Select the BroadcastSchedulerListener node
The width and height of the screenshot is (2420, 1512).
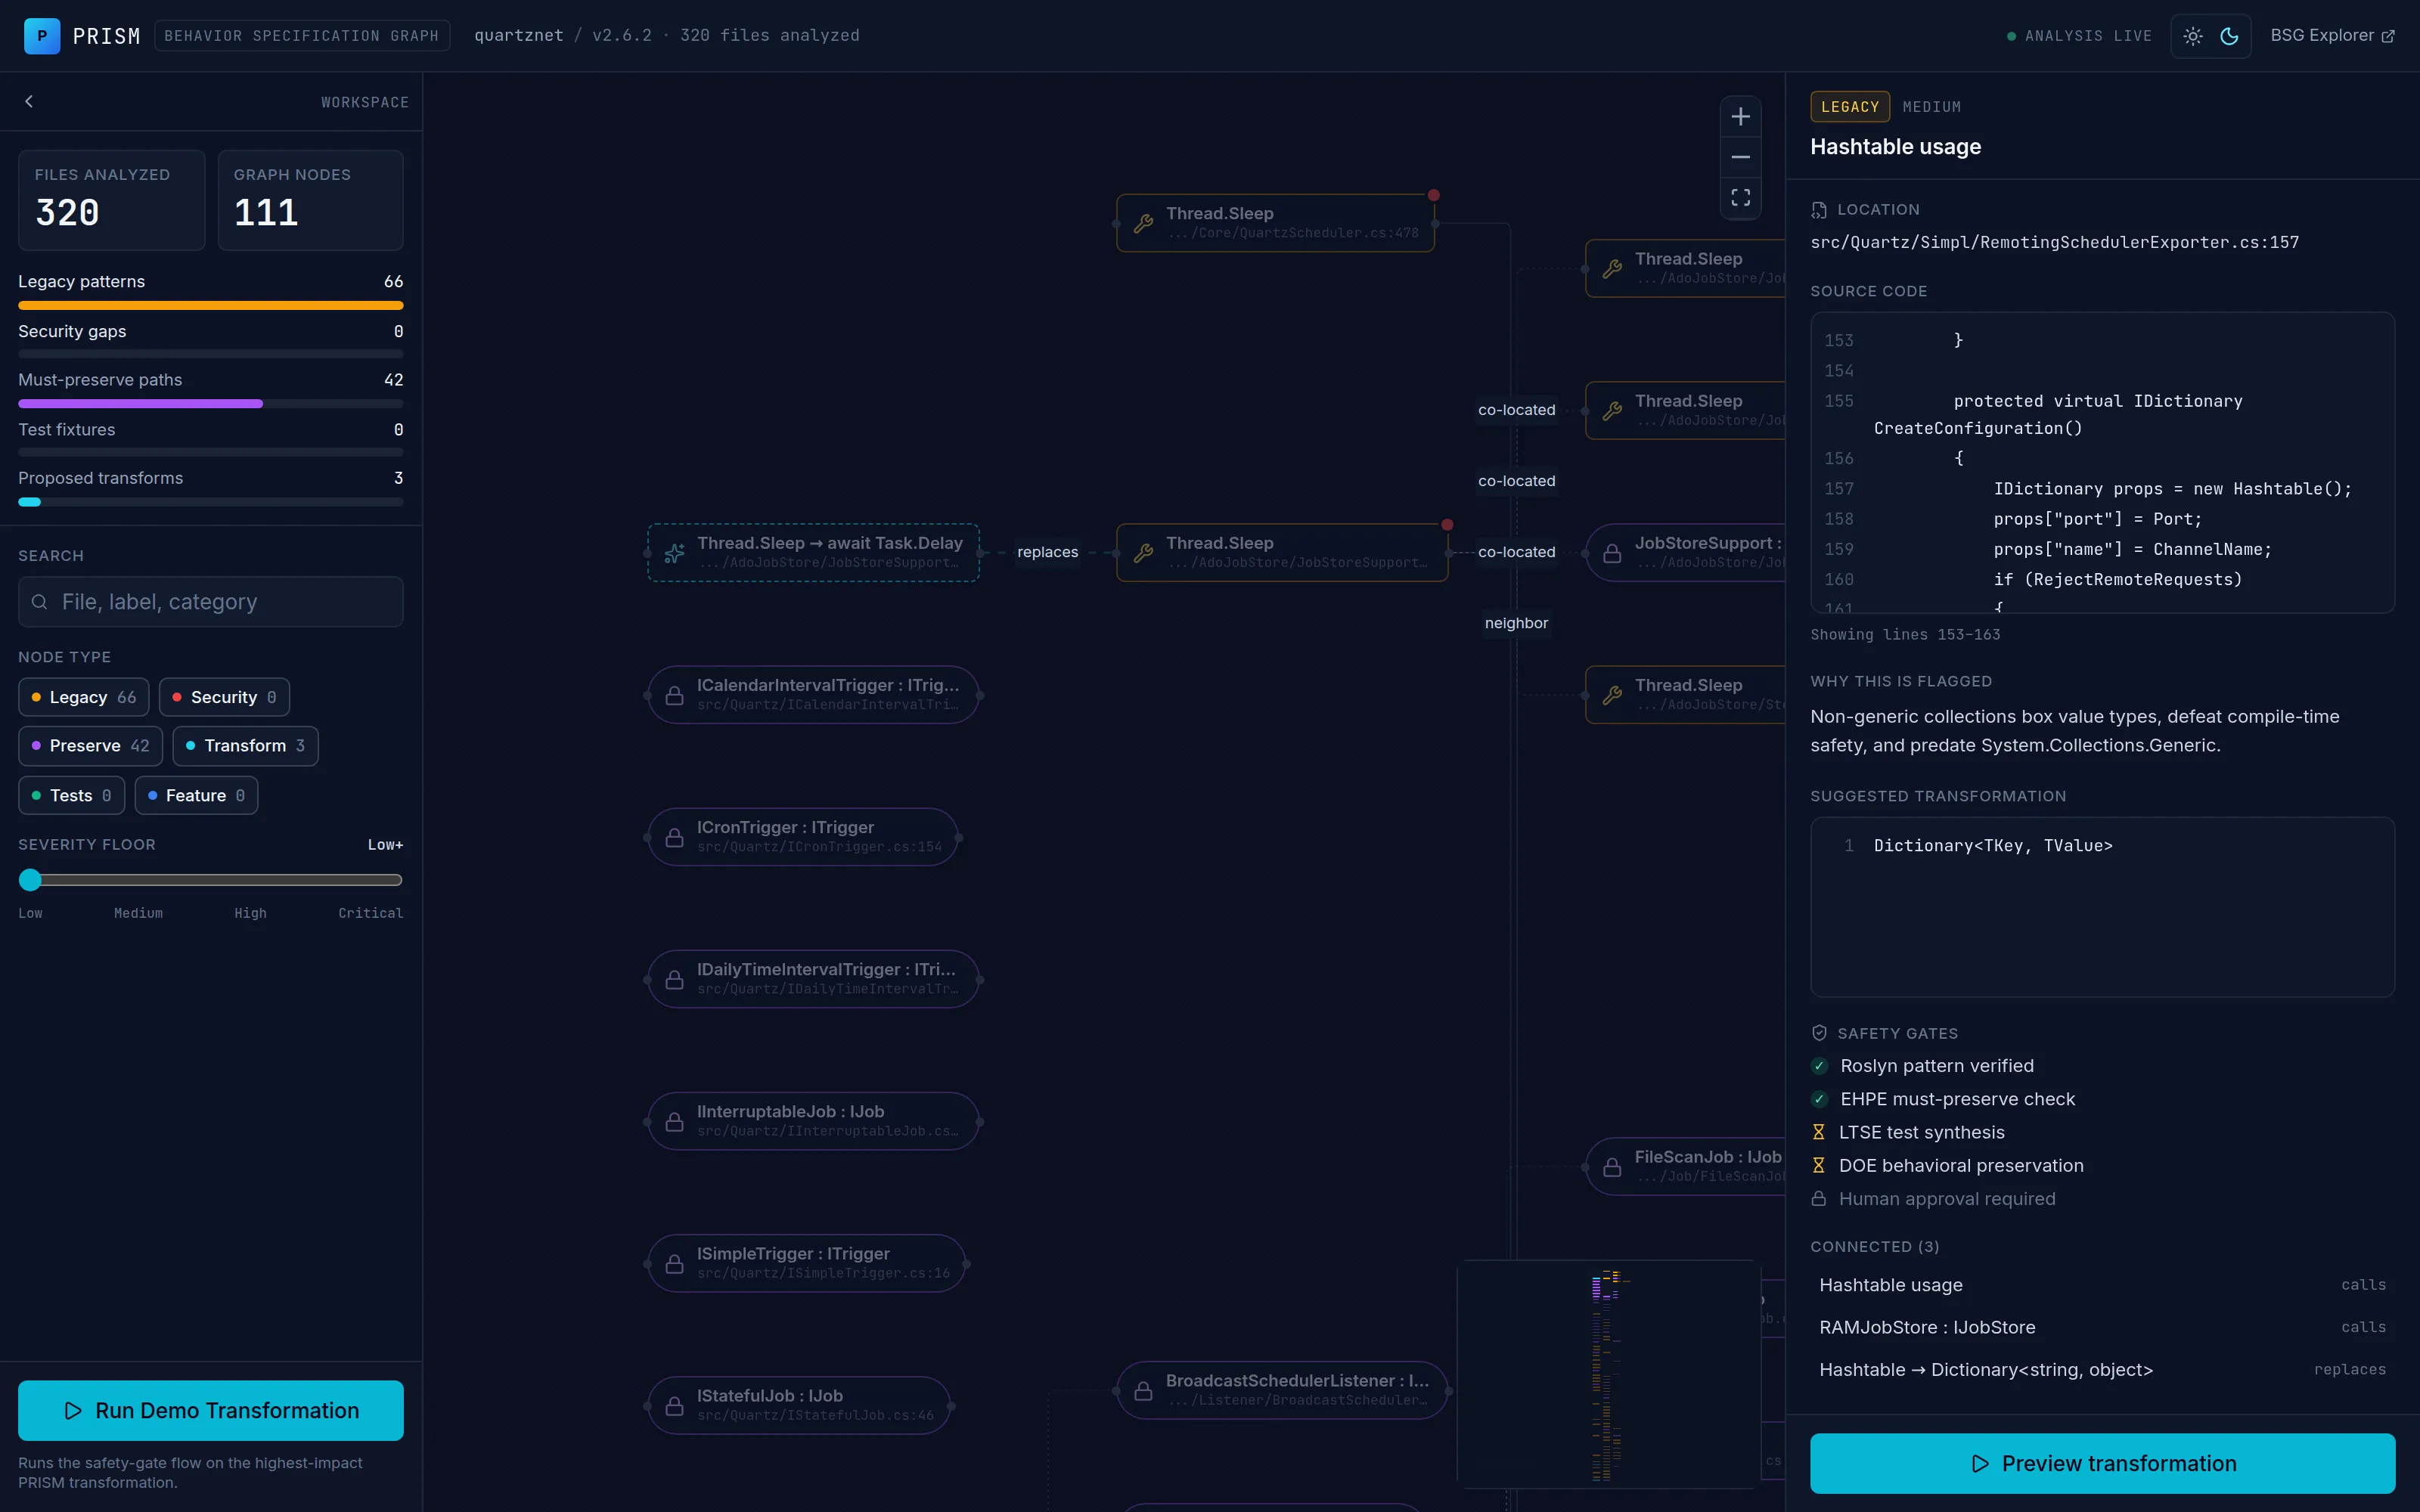1282,1390
